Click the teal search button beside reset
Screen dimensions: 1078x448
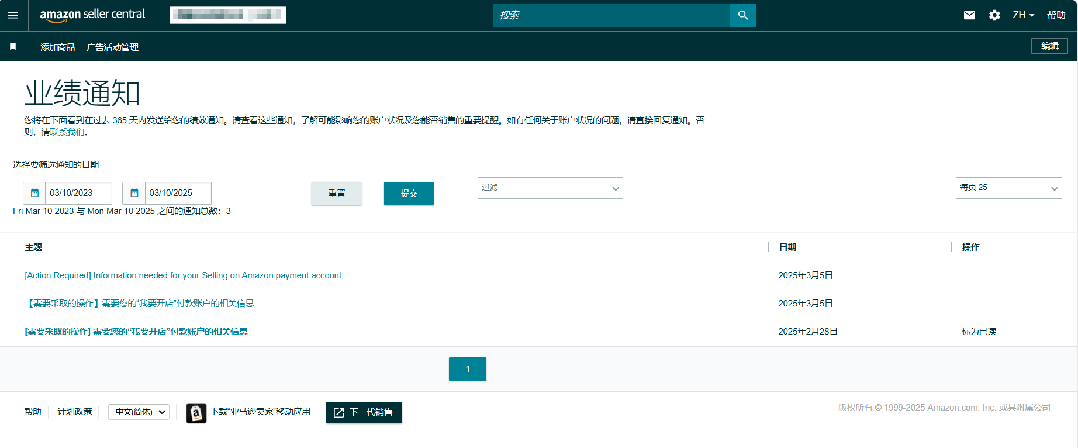tap(408, 194)
